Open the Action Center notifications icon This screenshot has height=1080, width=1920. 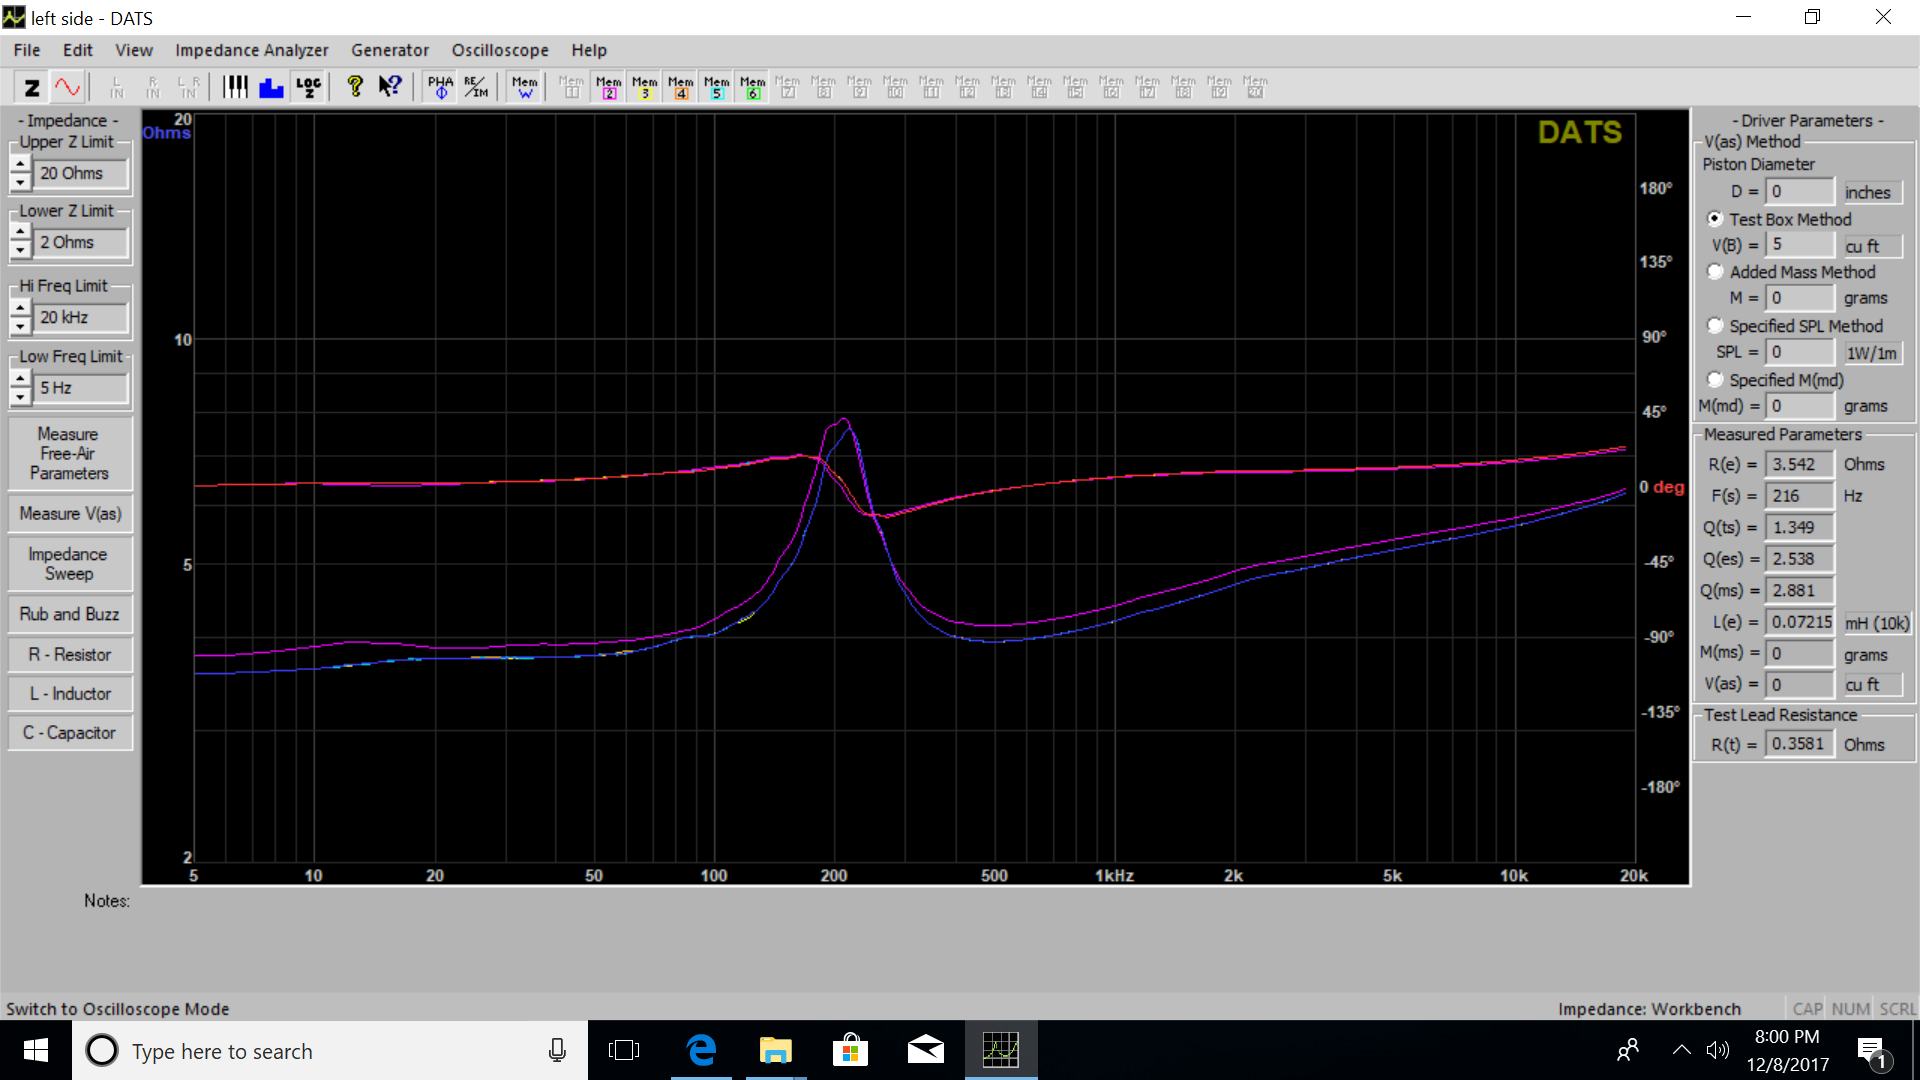[x=1872, y=1051]
